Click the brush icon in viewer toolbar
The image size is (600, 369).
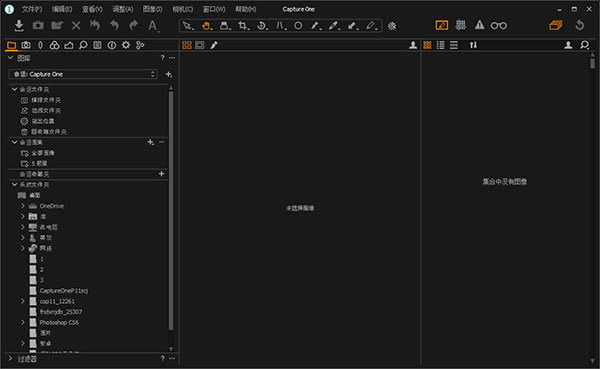click(214, 45)
